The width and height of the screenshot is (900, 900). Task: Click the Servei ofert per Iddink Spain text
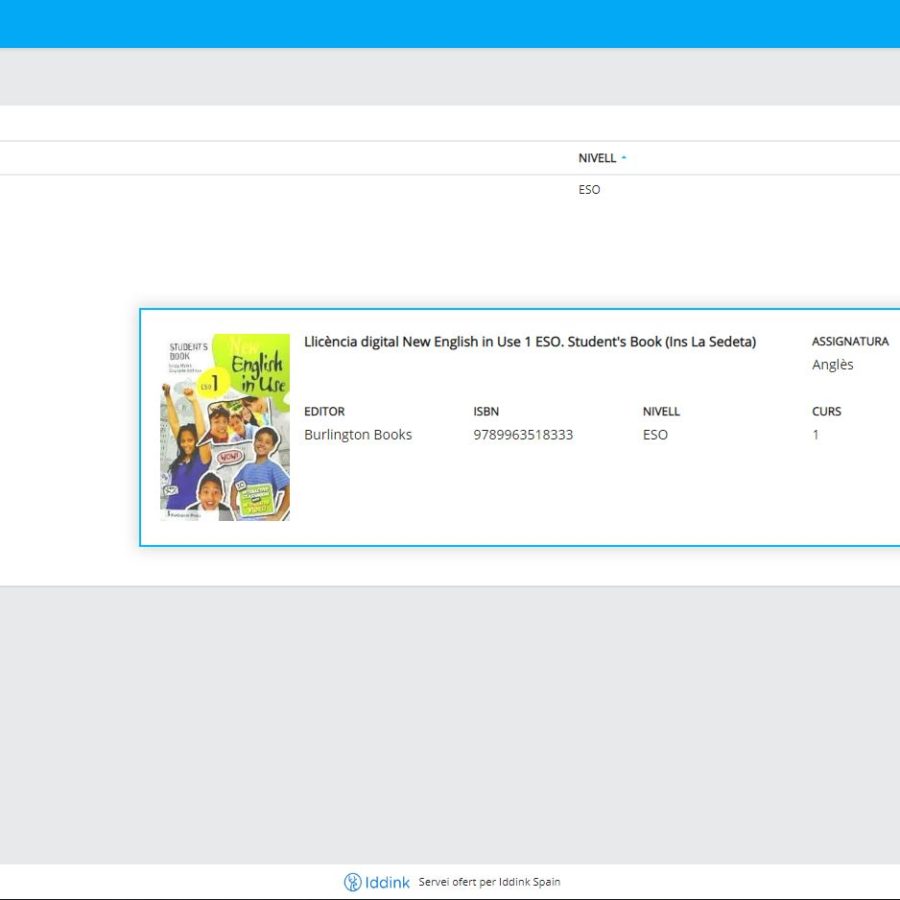(x=488, y=882)
